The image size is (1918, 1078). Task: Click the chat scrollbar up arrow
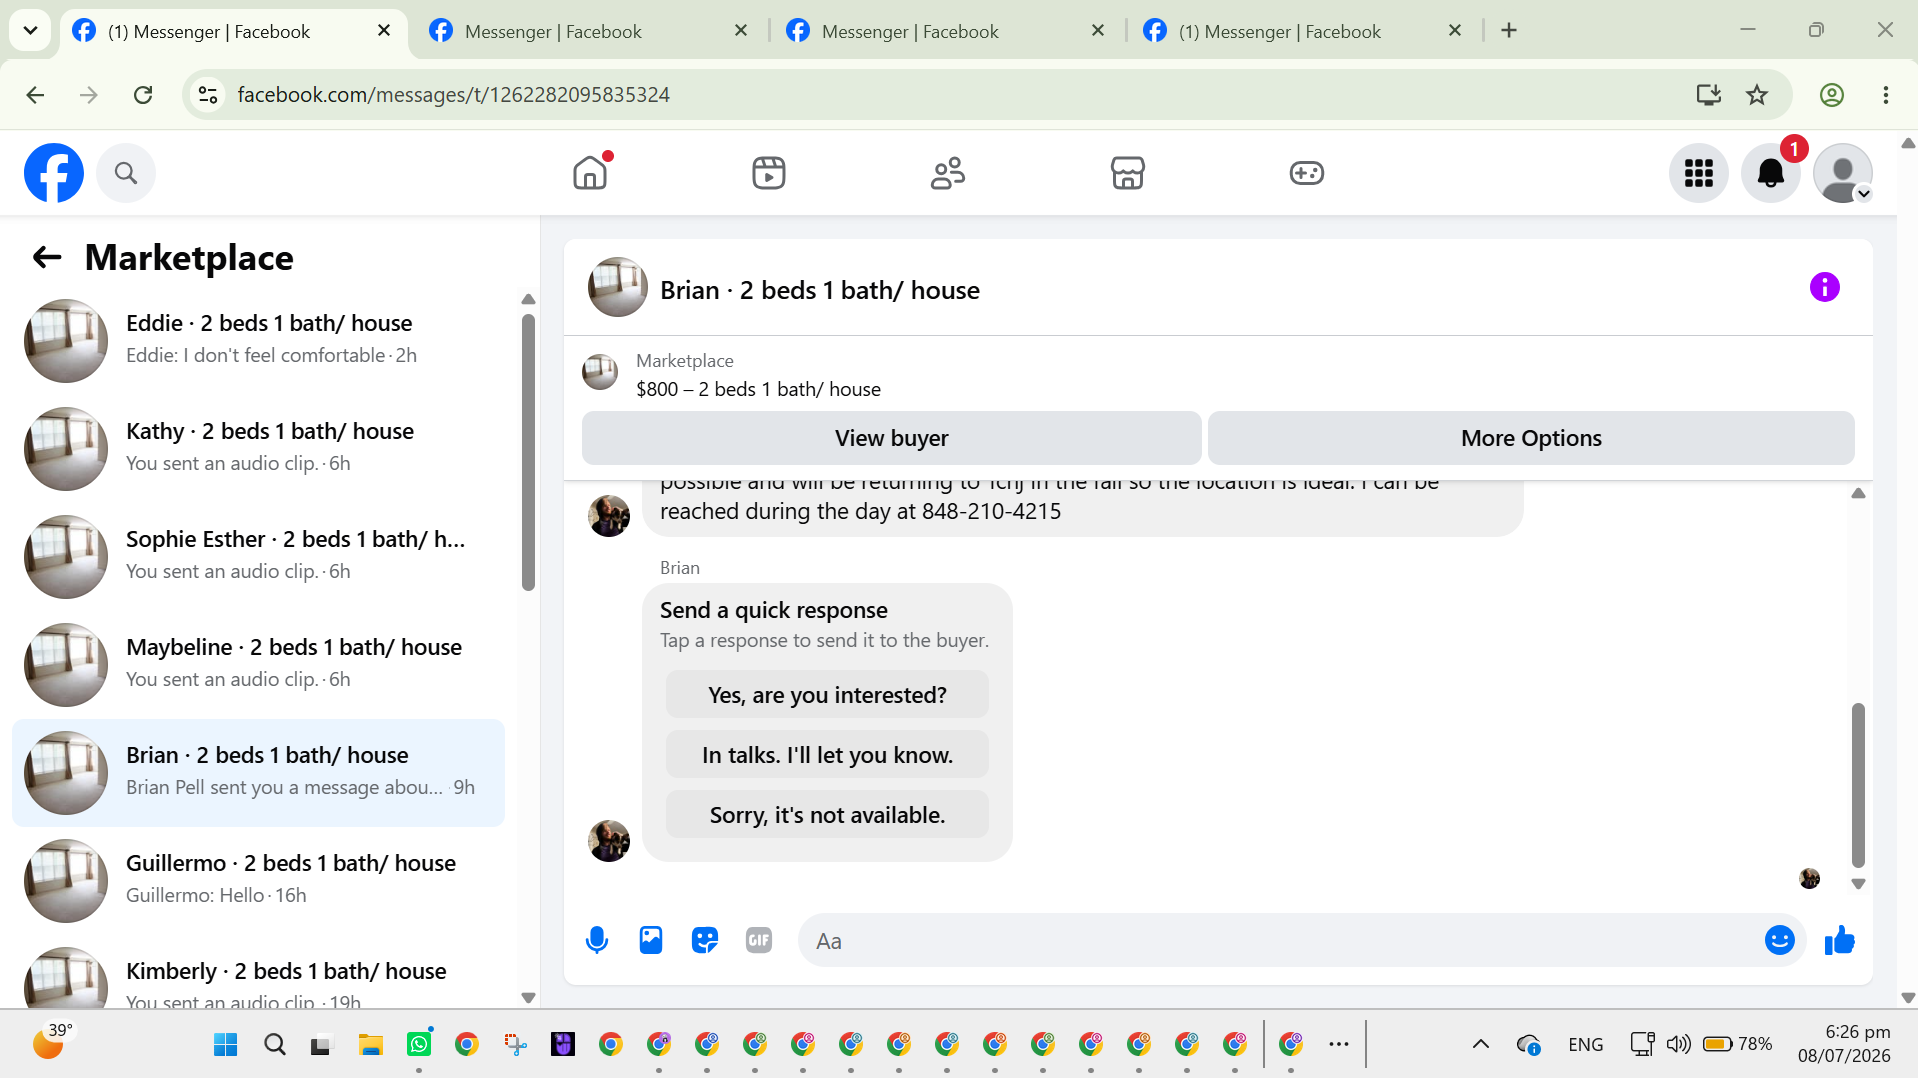tap(1858, 493)
